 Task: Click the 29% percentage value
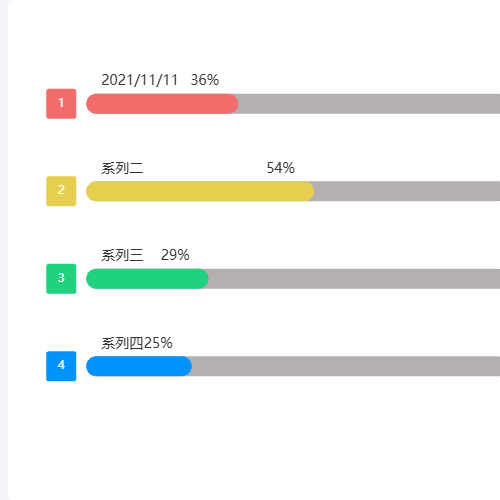point(175,255)
